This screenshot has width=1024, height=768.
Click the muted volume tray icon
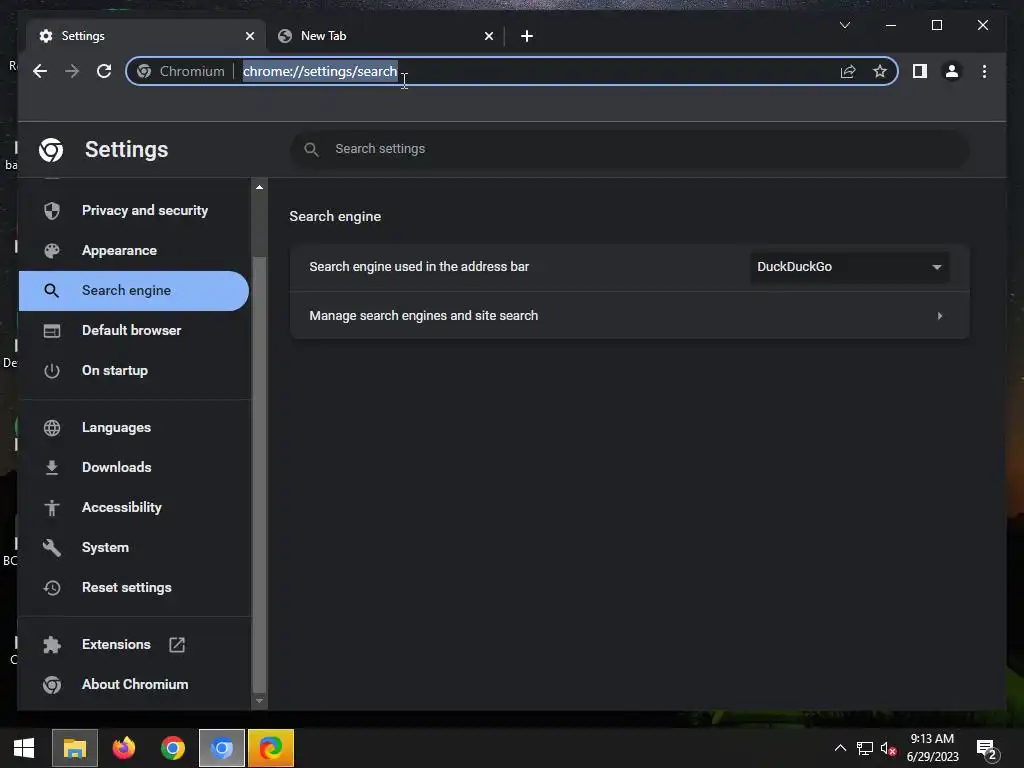tap(888, 748)
